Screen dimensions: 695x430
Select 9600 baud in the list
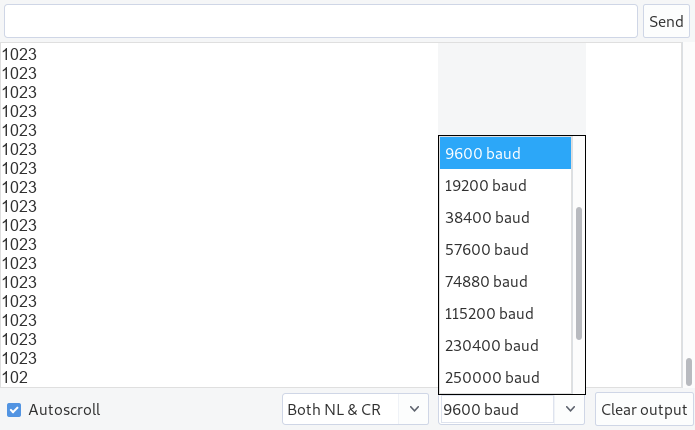[x=505, y=153]
